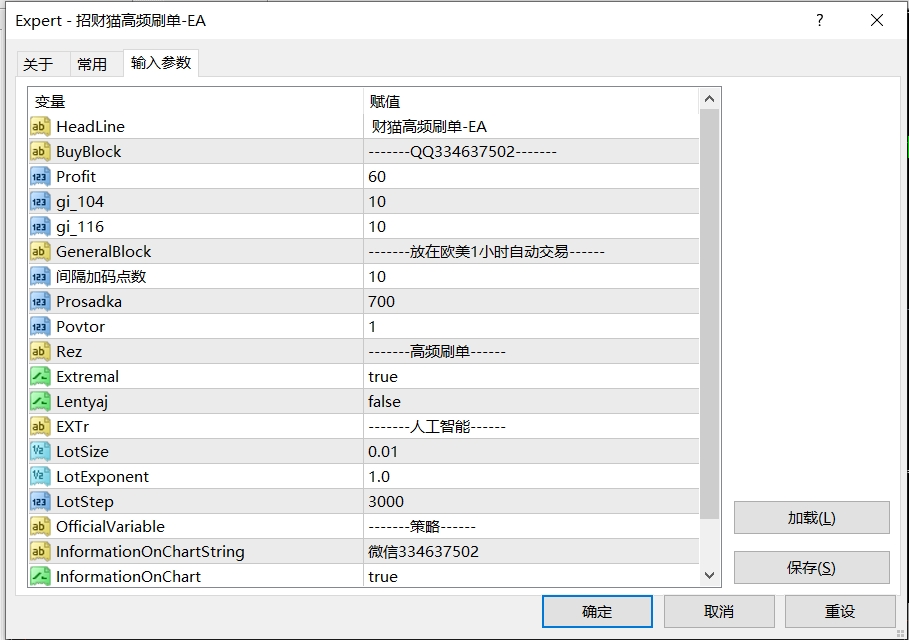This screenshot has width=909, height=640.
Task: Click the double-type icon next to LotExponent
Action: pyautogui.click(x=40, y=477)
